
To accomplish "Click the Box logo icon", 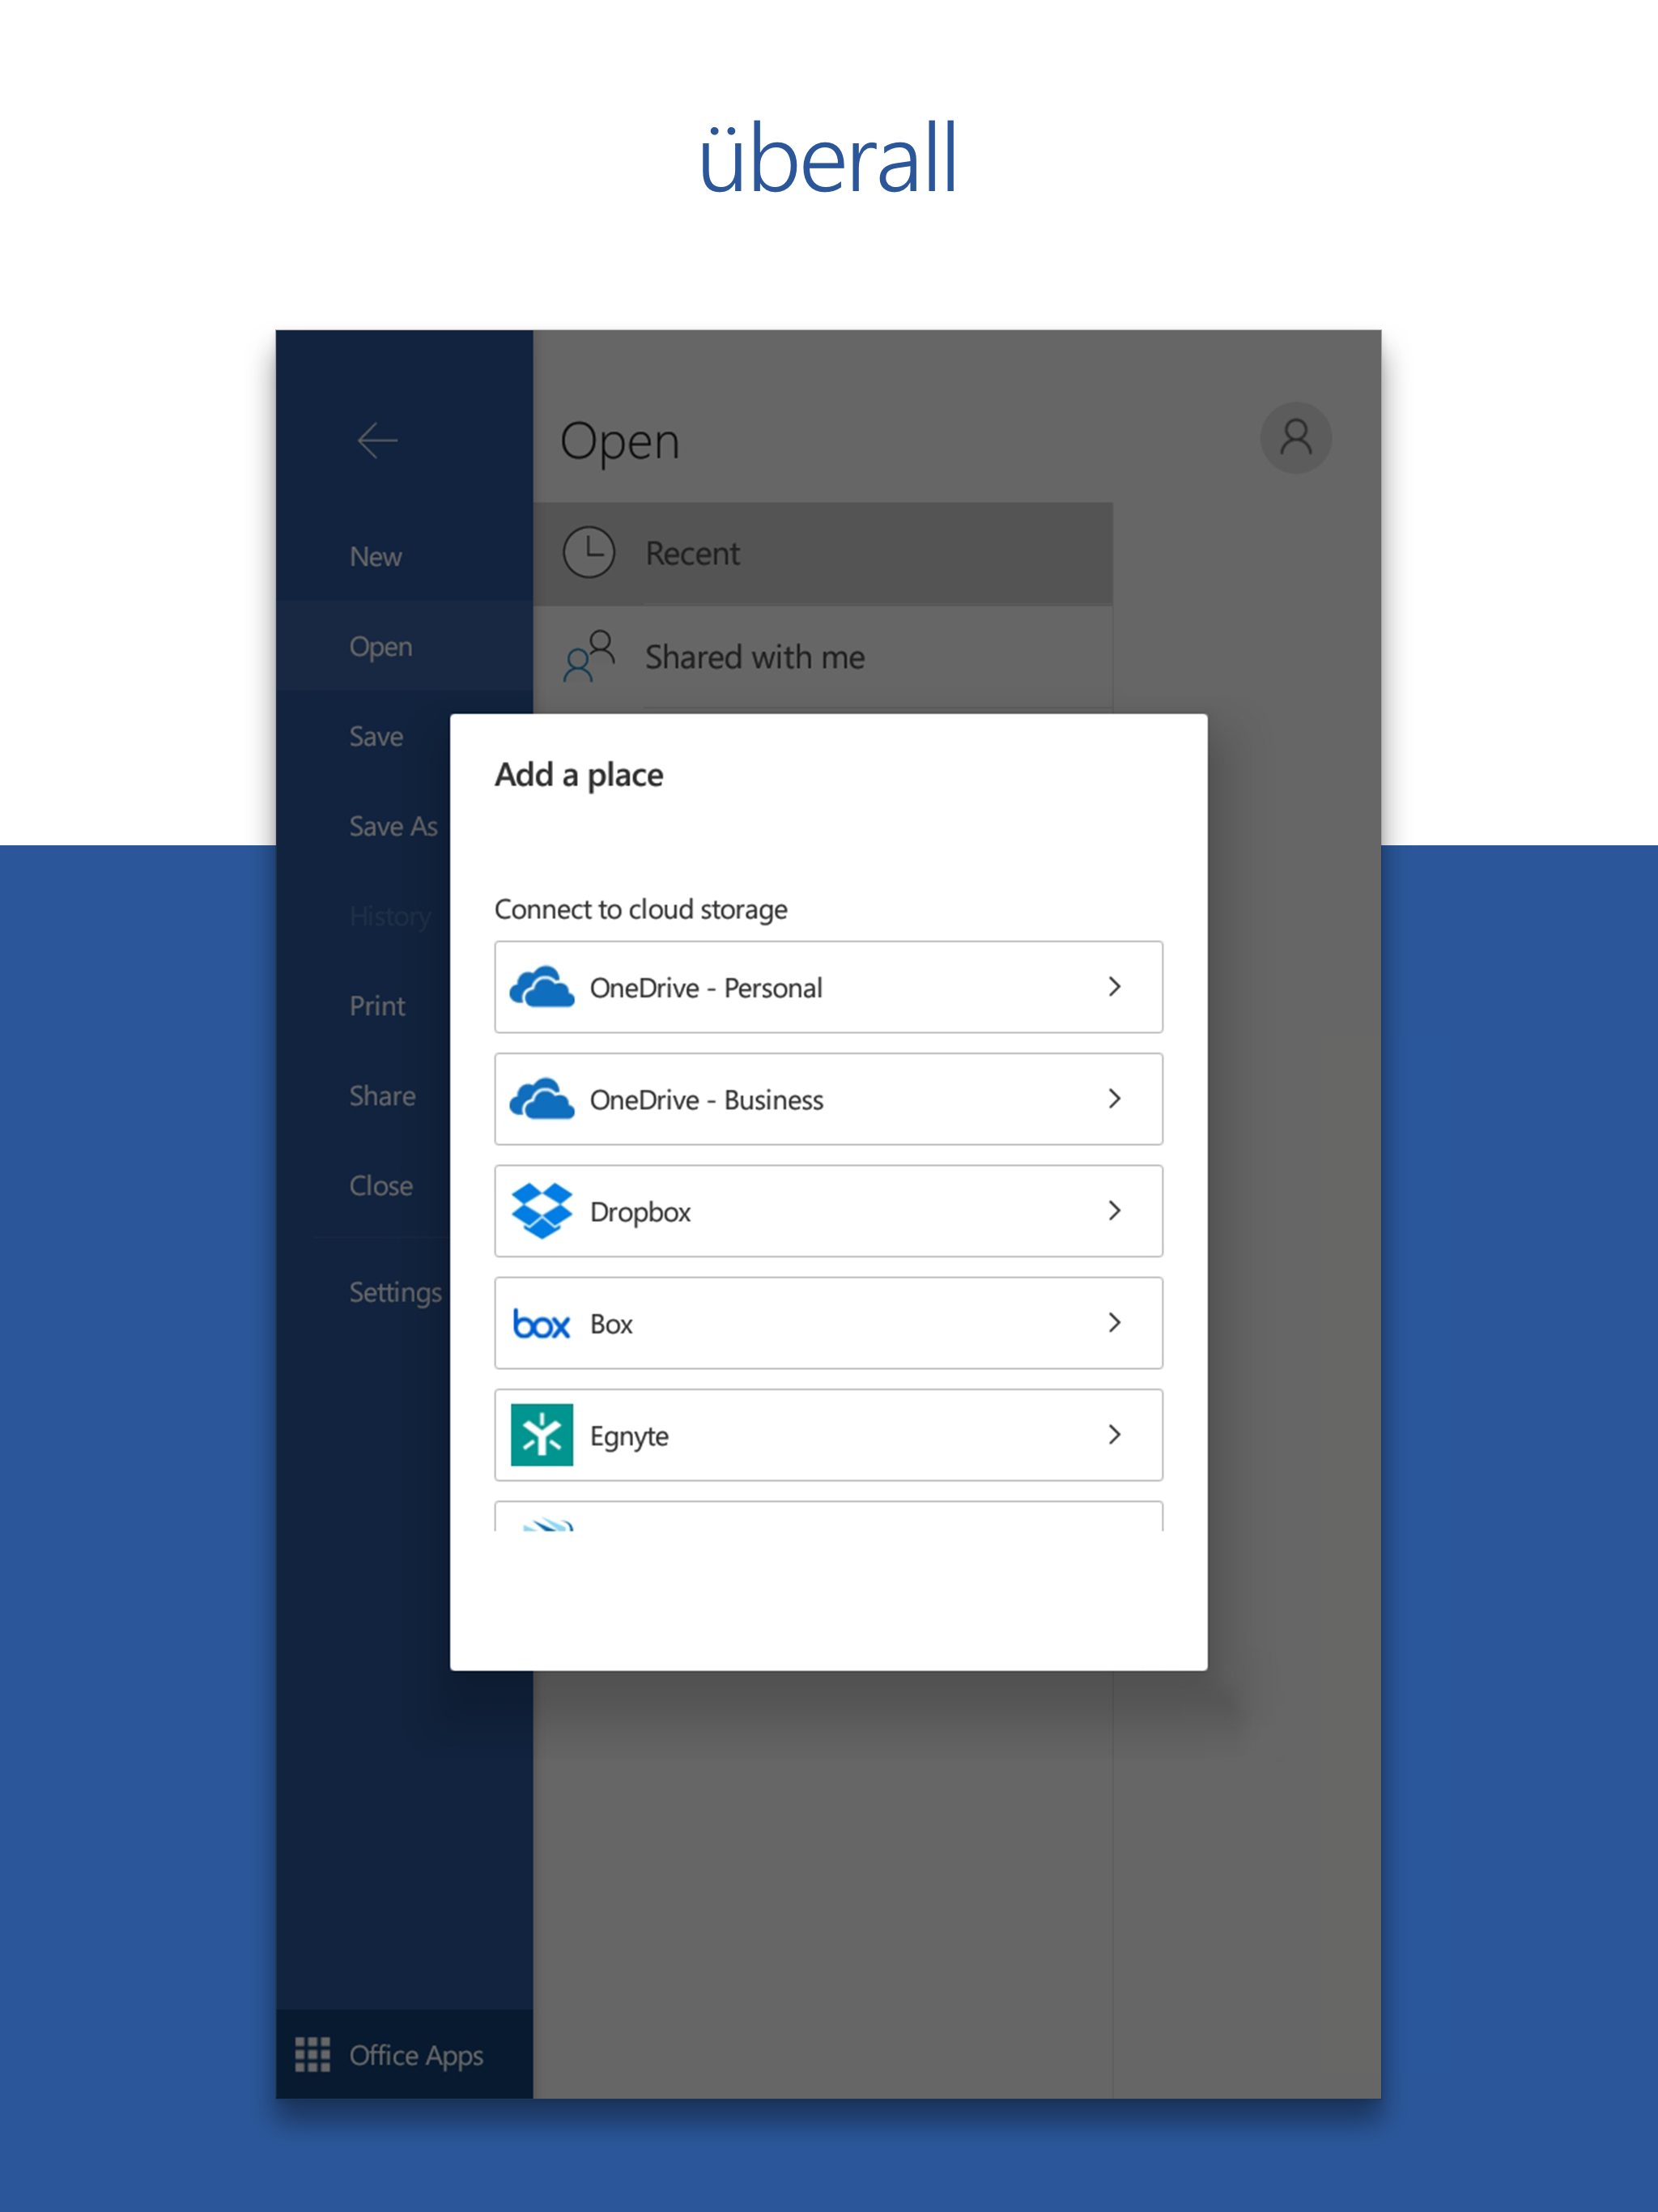I will pyautogui.click(x=541, y=1324).
